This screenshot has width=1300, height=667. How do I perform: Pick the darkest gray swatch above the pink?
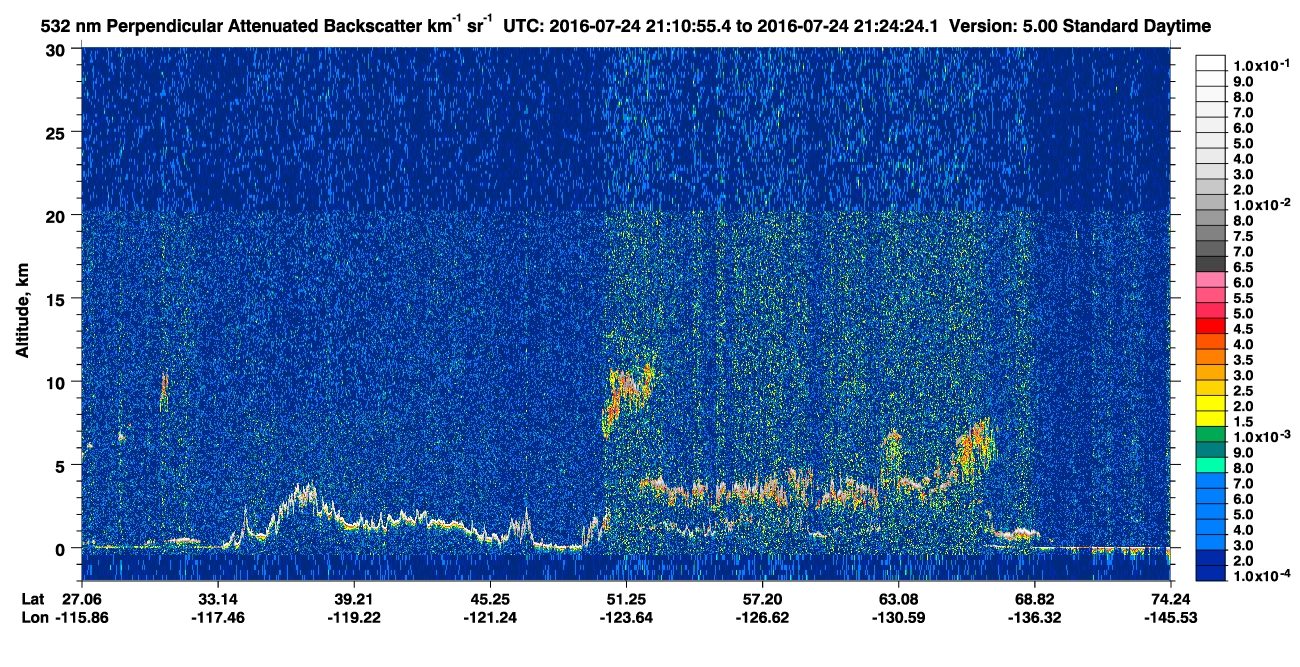(x=1211, y=264)
